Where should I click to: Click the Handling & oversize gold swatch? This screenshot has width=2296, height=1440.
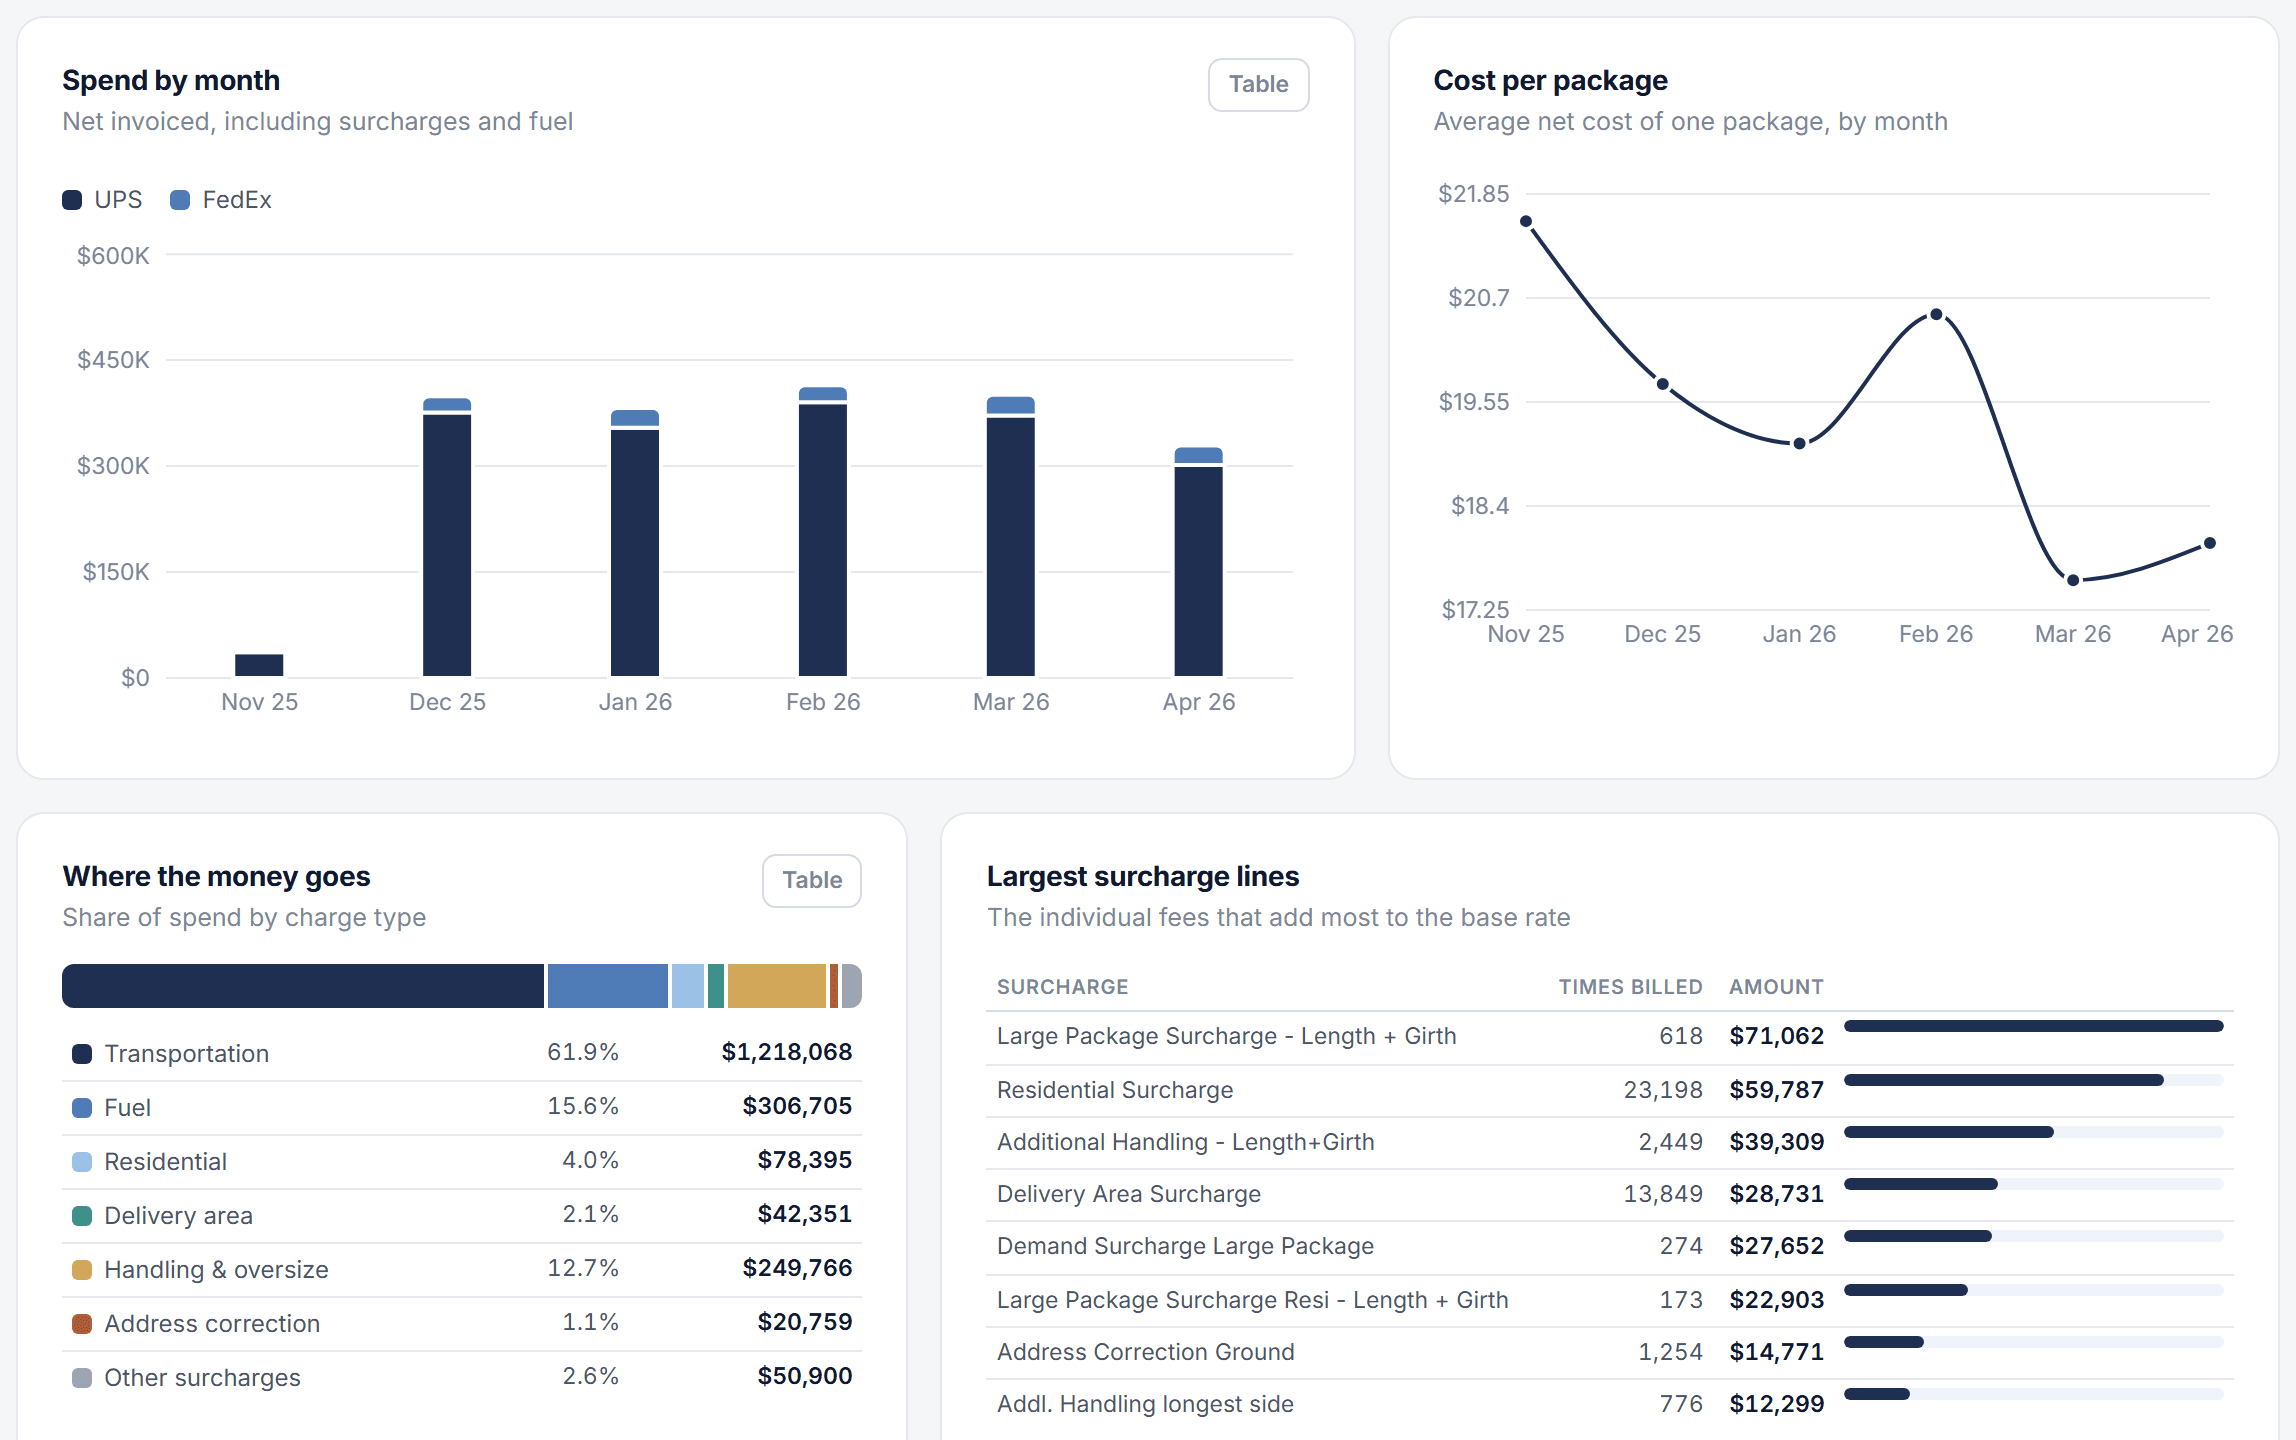82,1270
